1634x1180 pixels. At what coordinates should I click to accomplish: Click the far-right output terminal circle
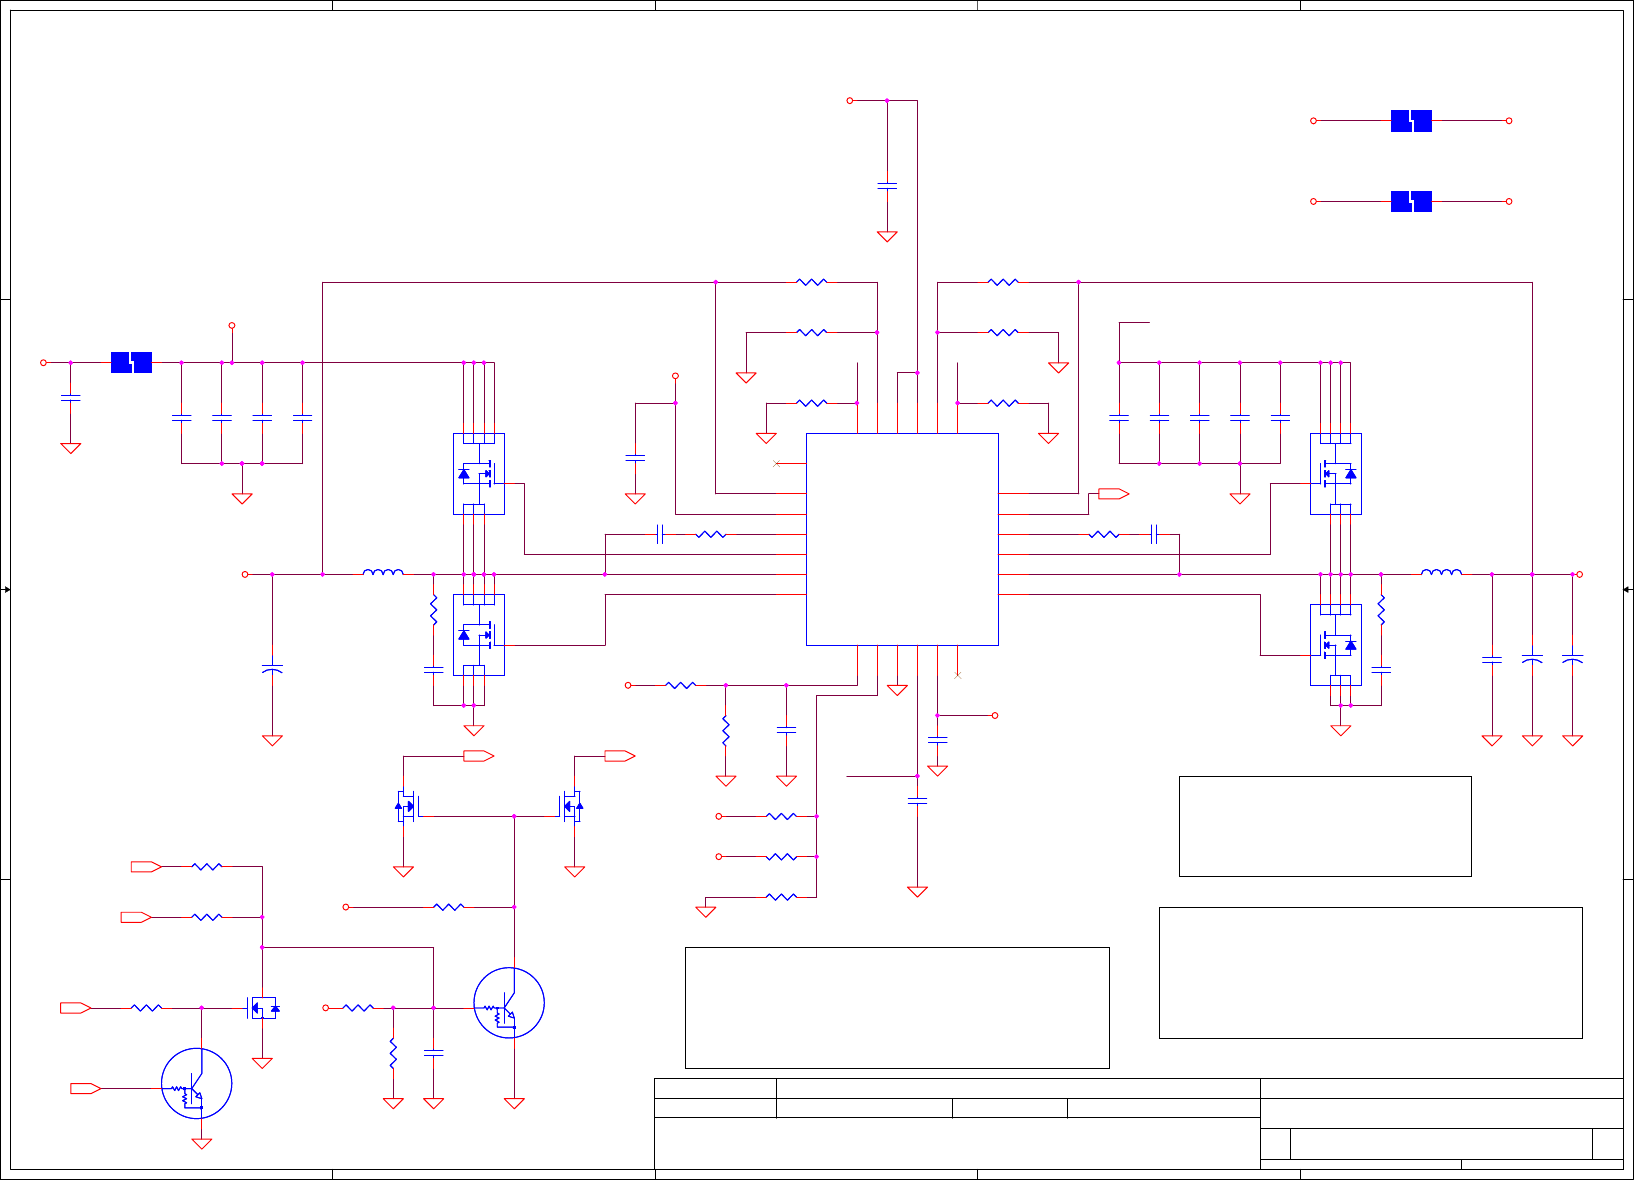(1580, 574)
